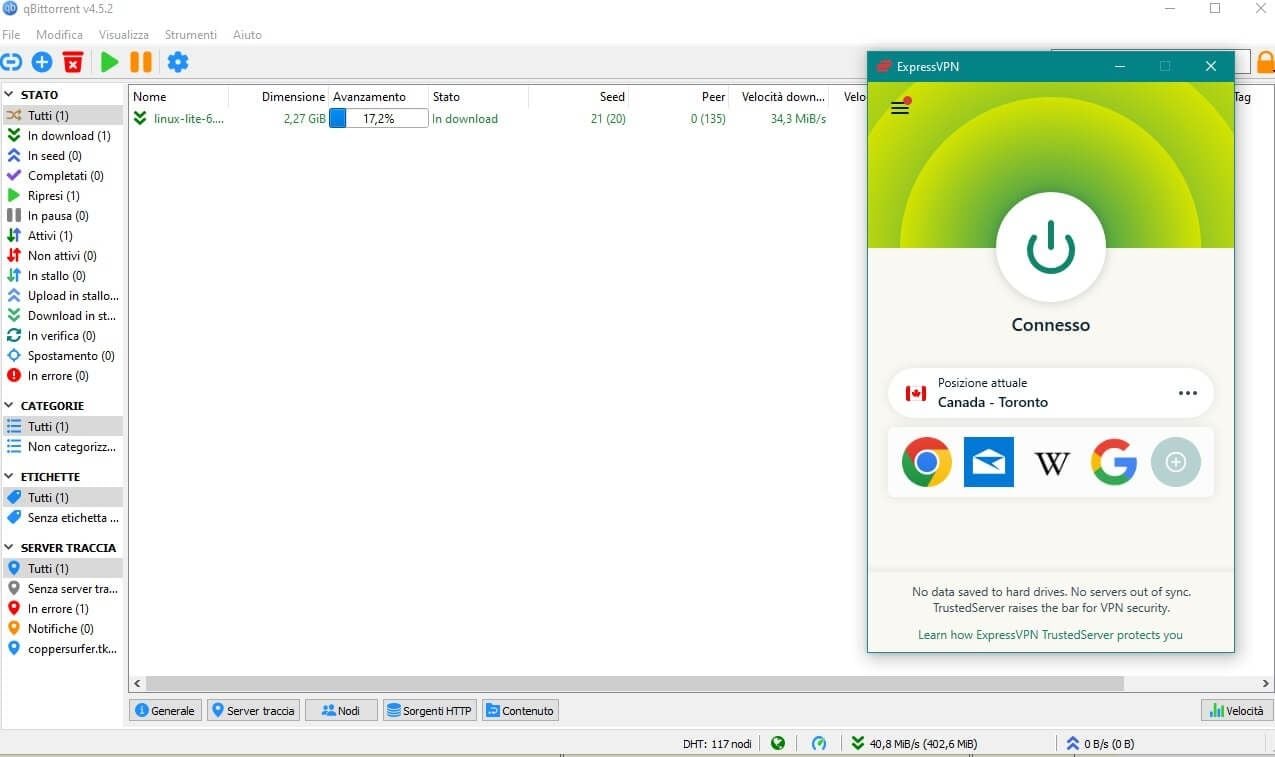
Task: Toggle the ExpressVPN power button
Action: tap(1051, 247)
